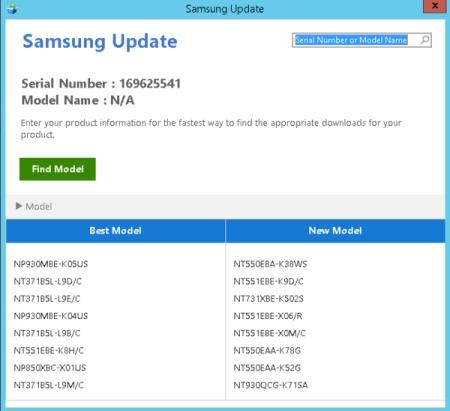Screen dimensions: 450x411
Task: Open model NP930MBE-K04US
Action: [51, 316]
